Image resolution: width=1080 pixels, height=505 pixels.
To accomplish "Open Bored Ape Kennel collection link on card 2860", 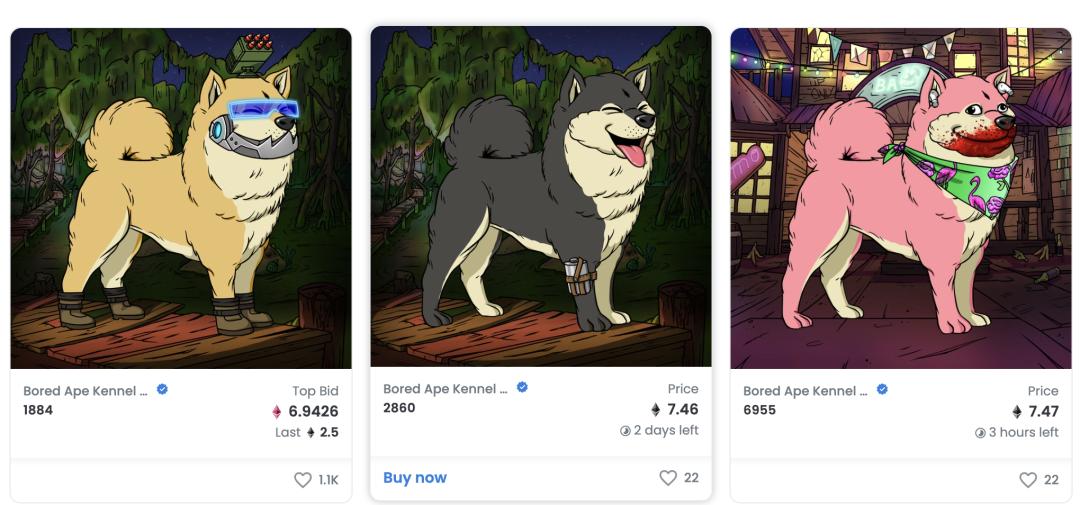I will coord(445,389).
